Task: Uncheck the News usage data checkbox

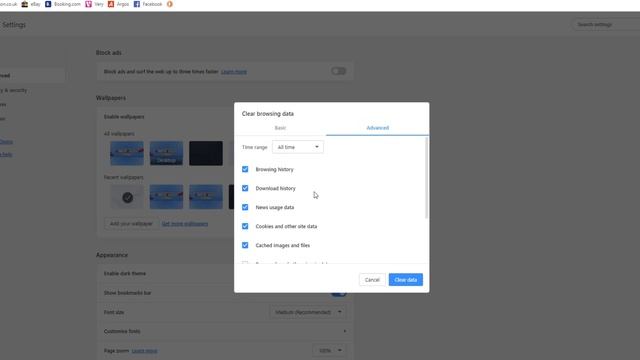Action: 245,207
